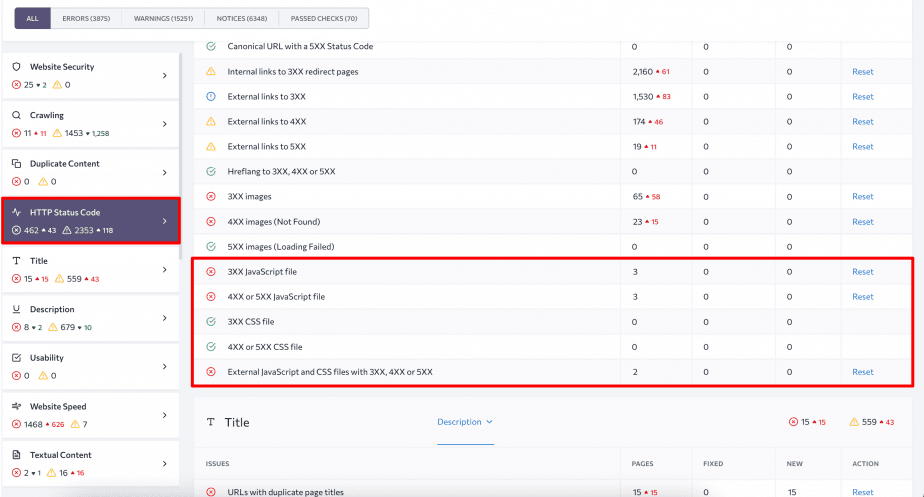The width and height of the screenshot is (924, 497).
Task: Reset the 4XX images (Not Found) row
Action: point(862,222)
